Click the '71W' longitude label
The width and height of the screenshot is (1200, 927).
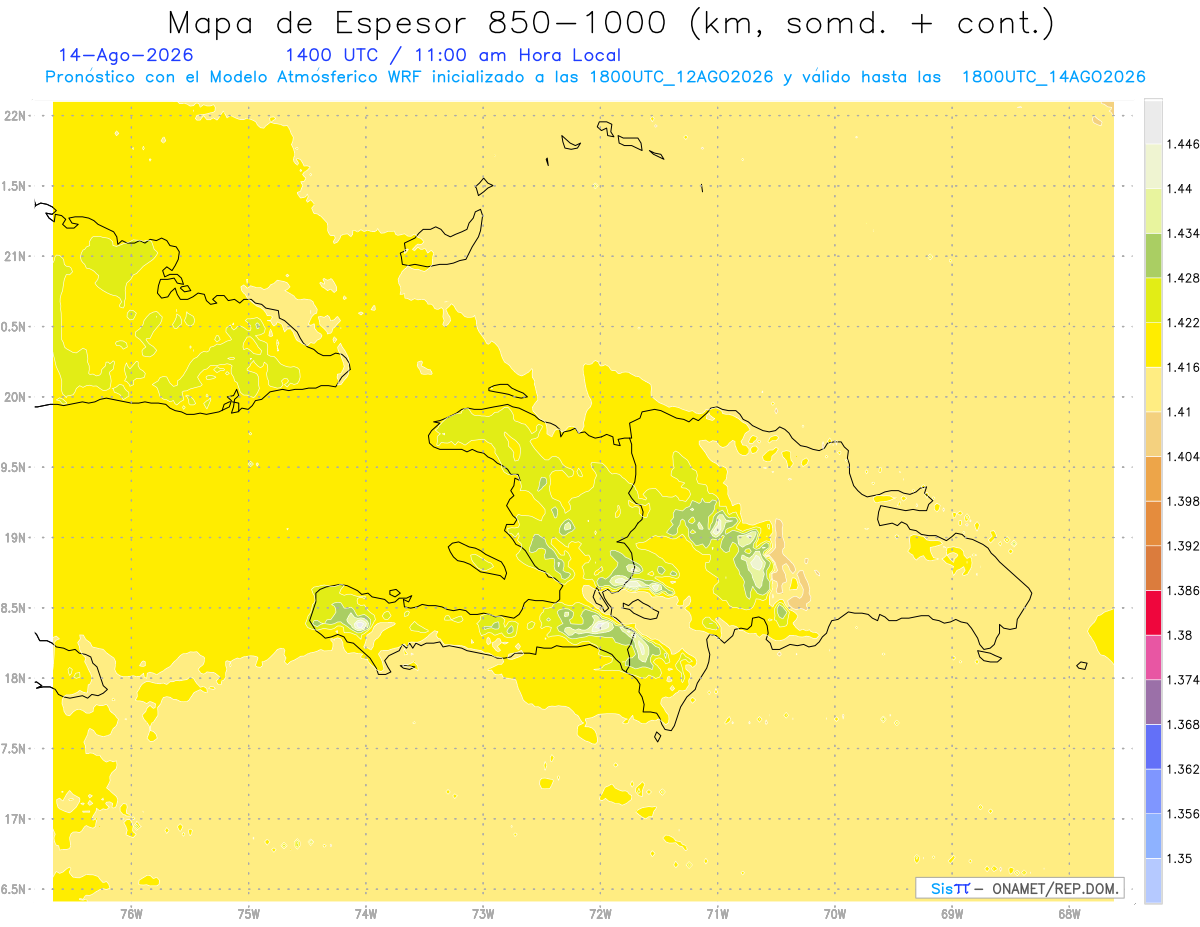pyautogui.click(x=717, y=914)
